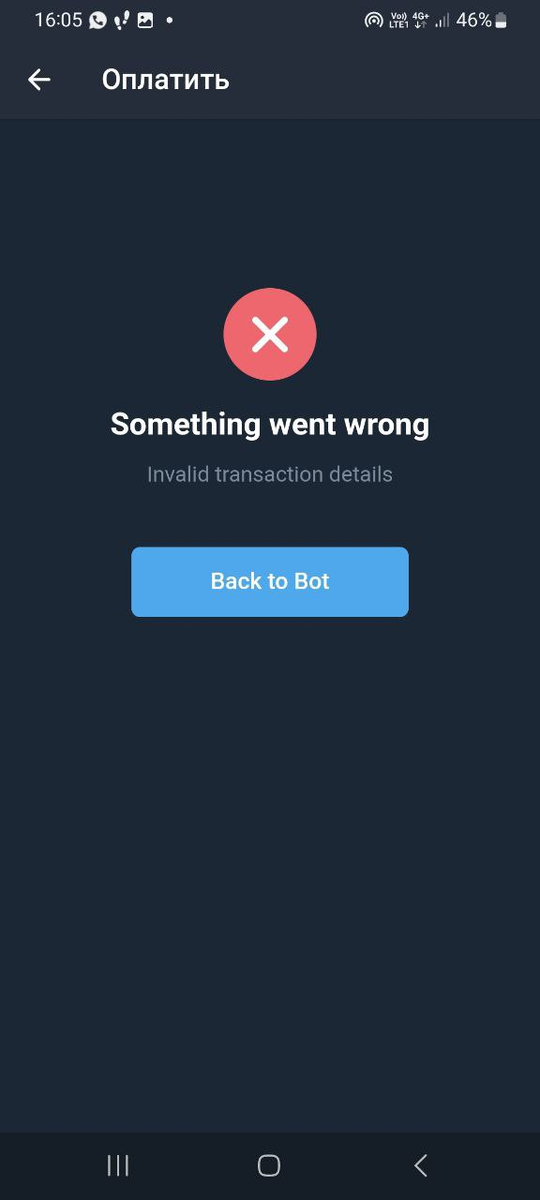This screenshot has height=1200, width=540.
Task: Tap the footsteps notification icon
Action: (122, 20)
